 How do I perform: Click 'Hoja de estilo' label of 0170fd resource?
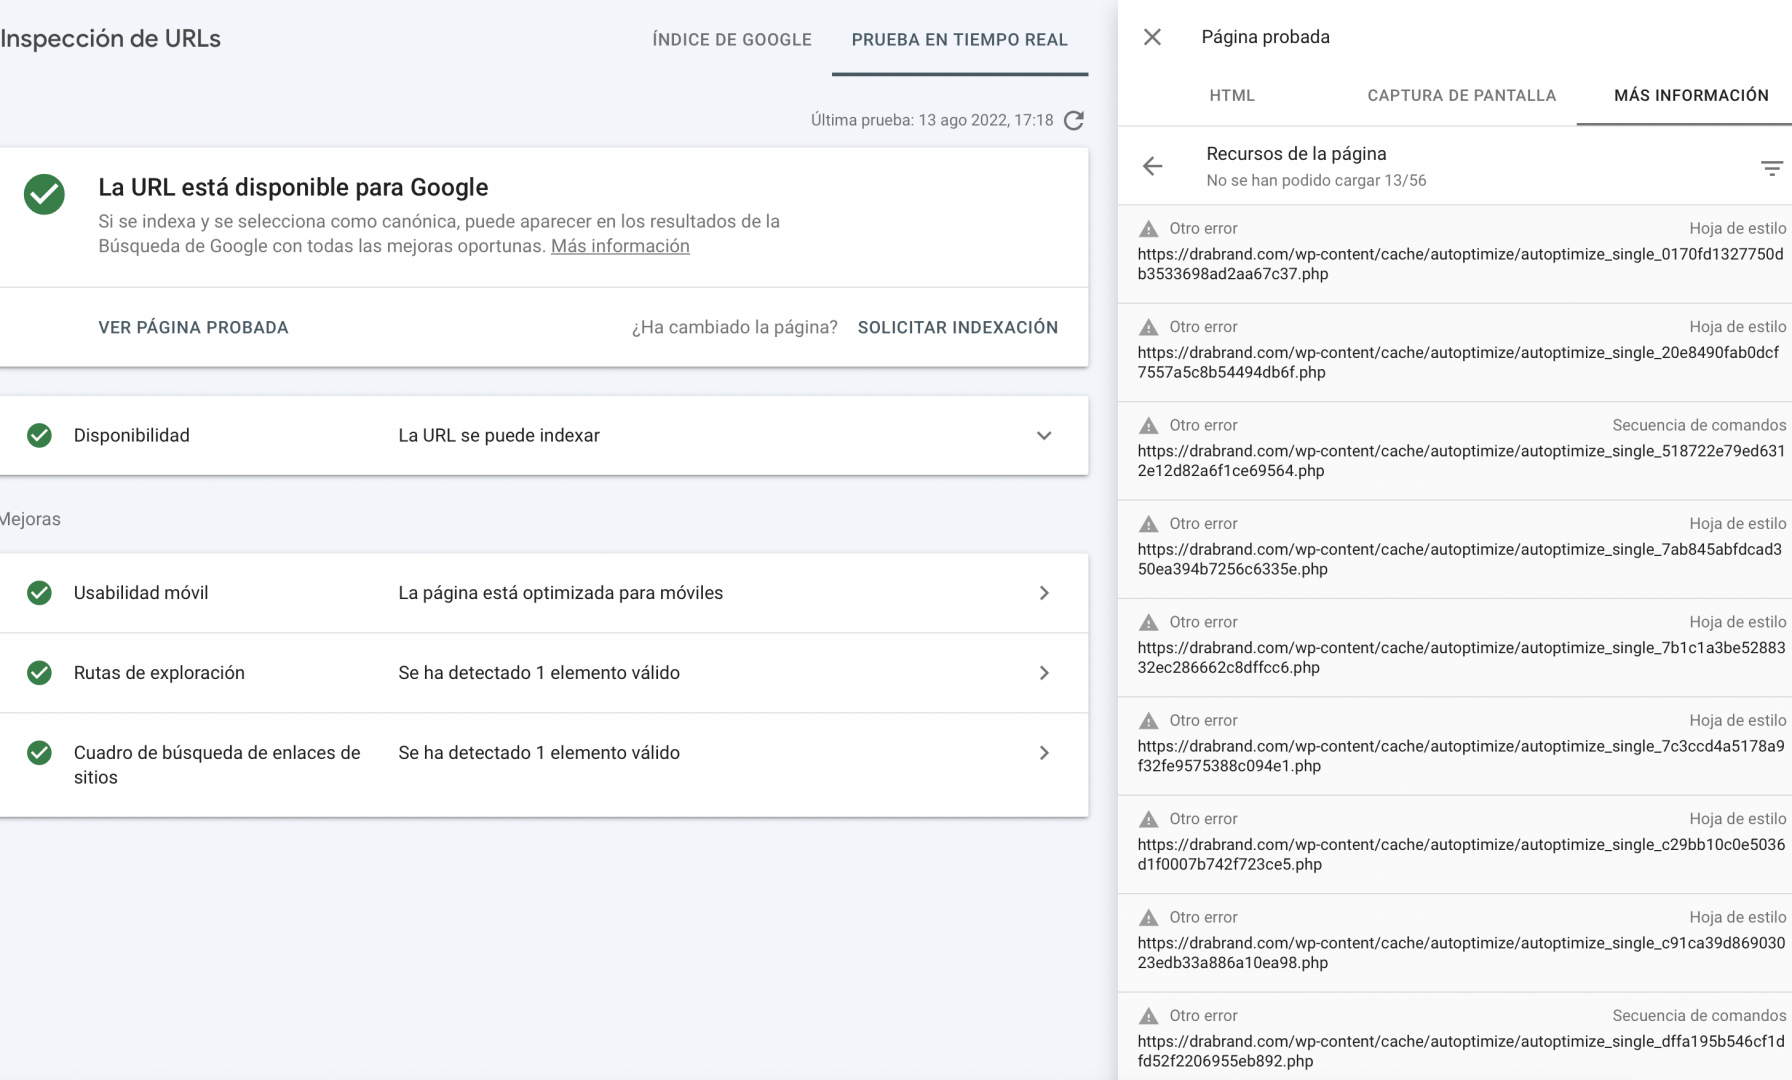click(1738, 228)
